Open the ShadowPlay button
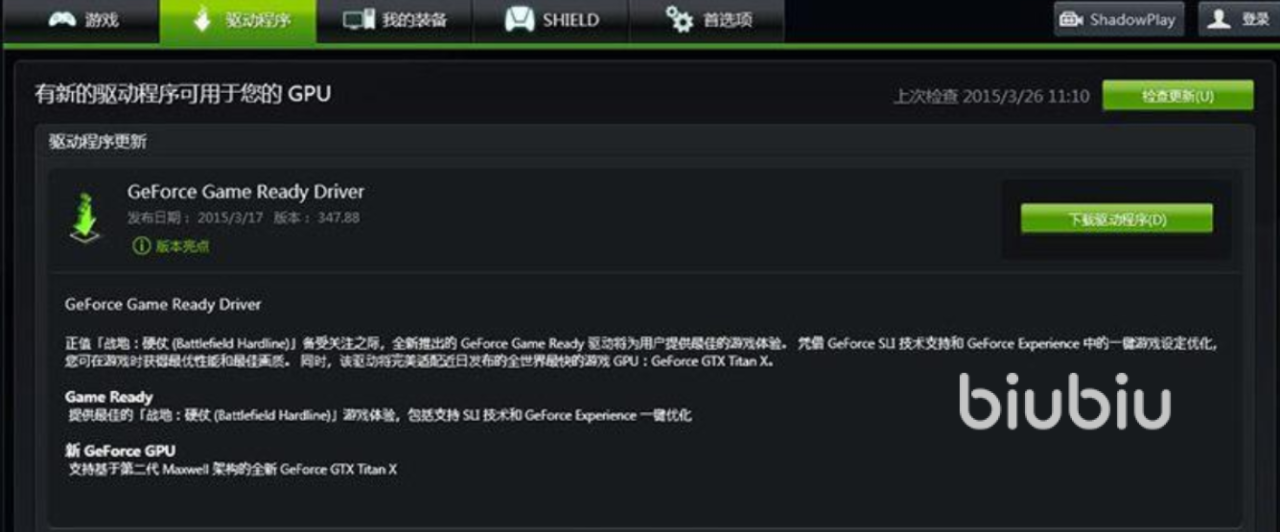 [x=1119, y=20]
